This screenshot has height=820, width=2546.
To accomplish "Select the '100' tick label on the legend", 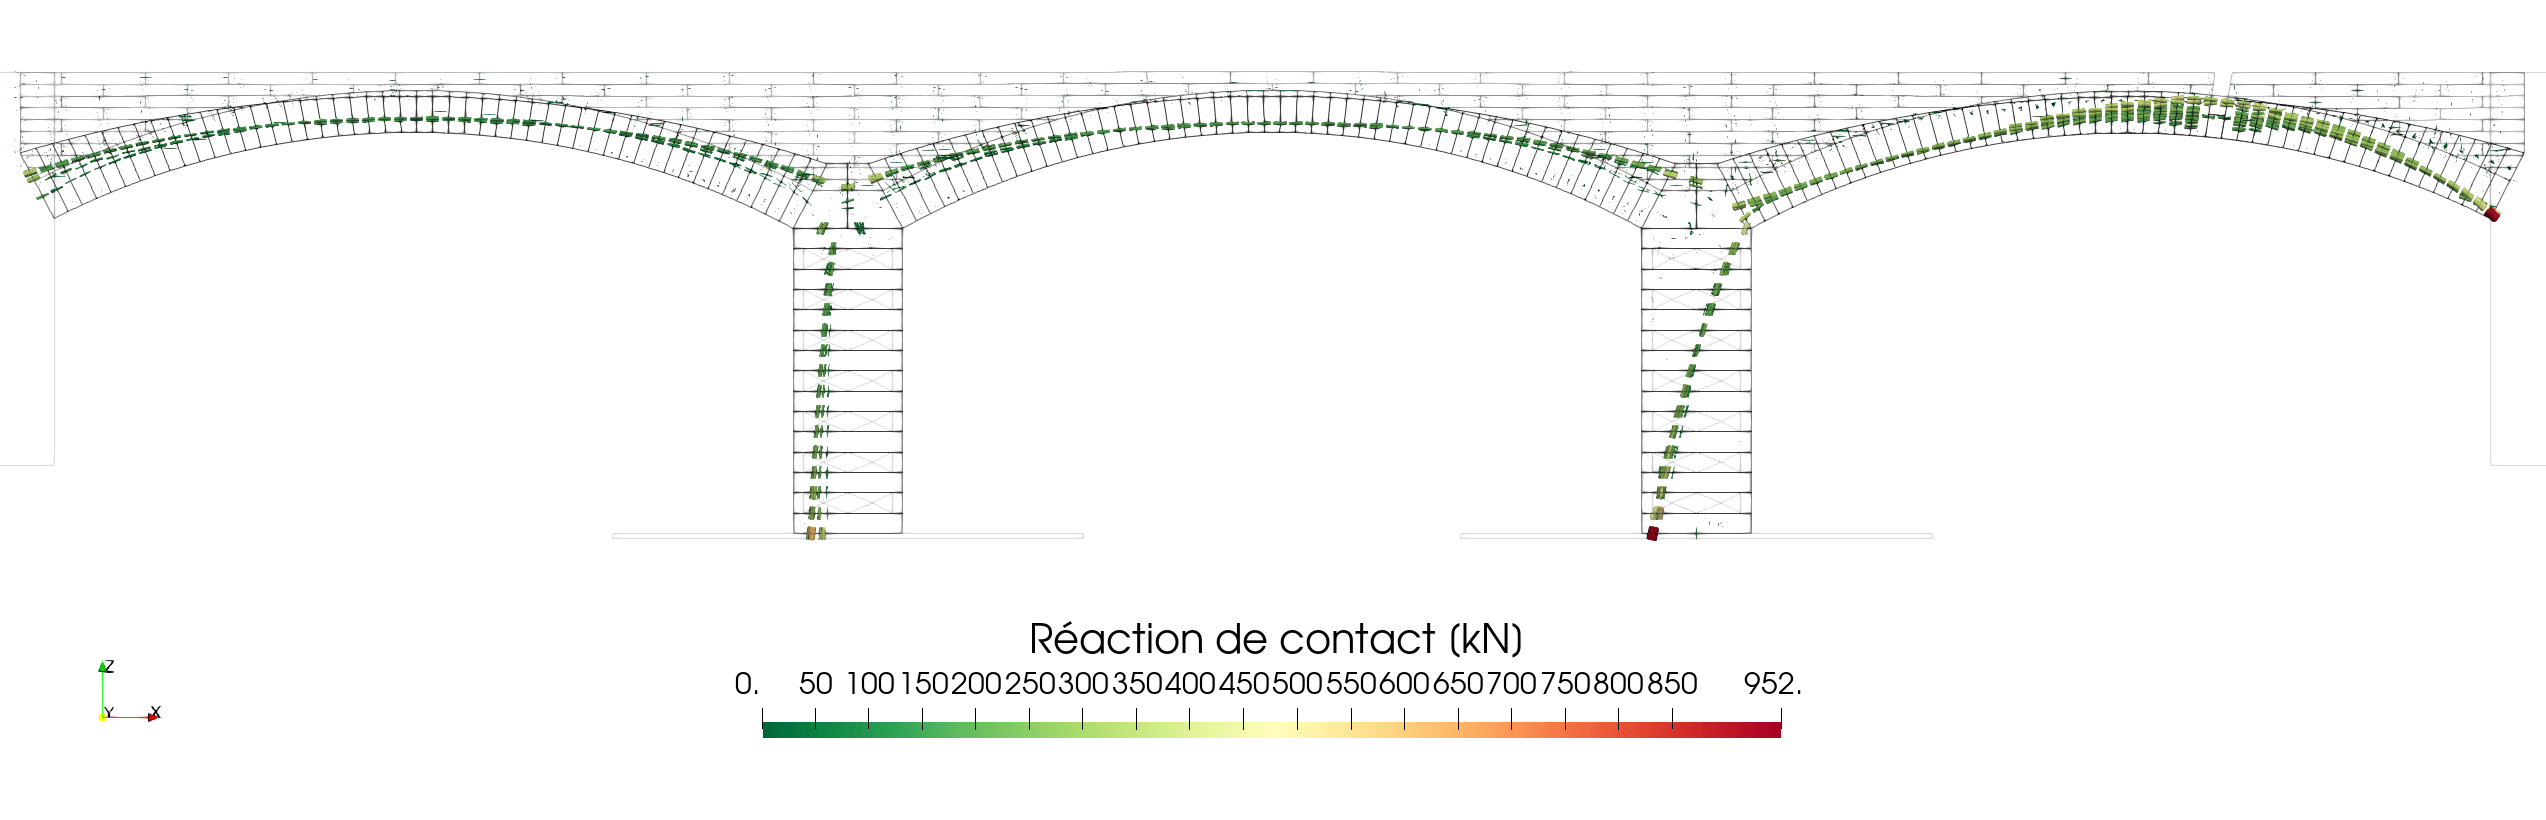I will [x=870, y=684].
